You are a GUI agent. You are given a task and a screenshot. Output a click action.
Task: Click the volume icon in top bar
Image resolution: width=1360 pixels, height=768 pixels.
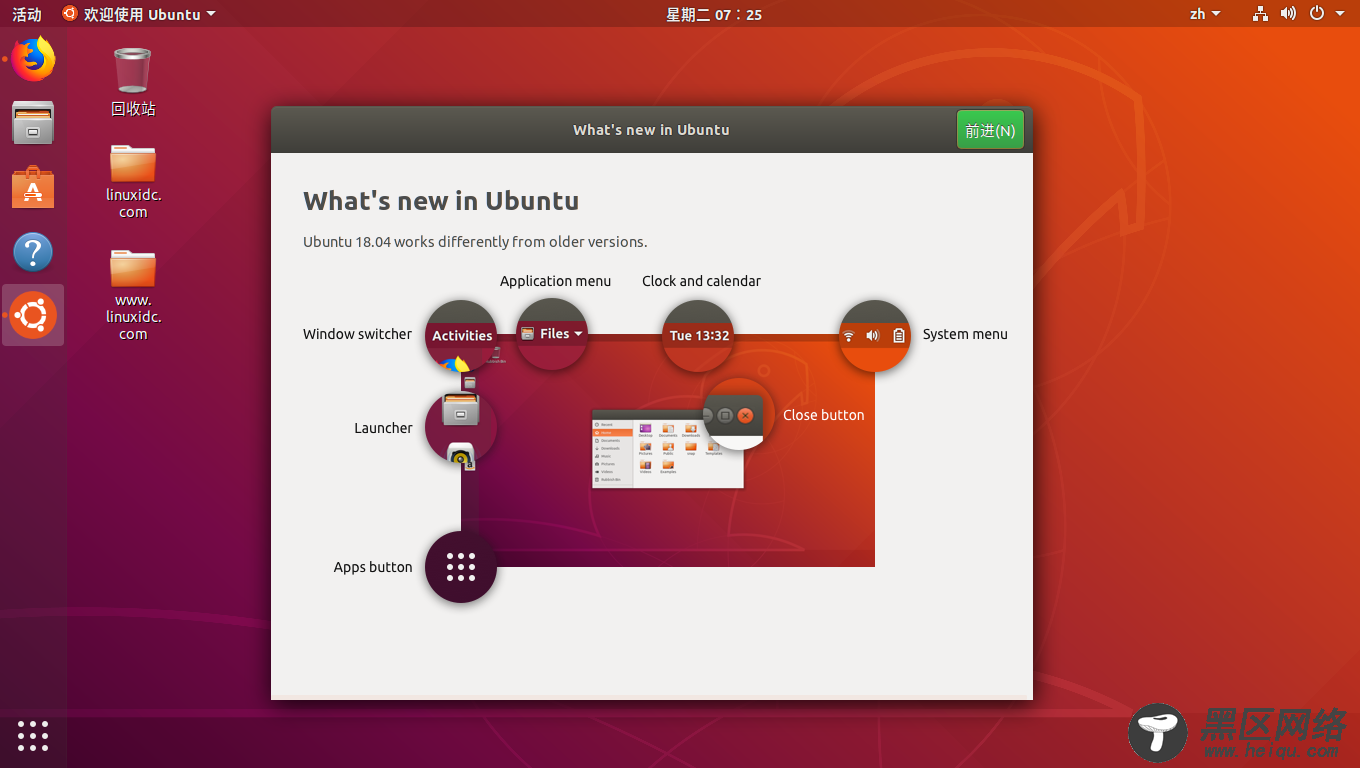tap(1288, 14)
